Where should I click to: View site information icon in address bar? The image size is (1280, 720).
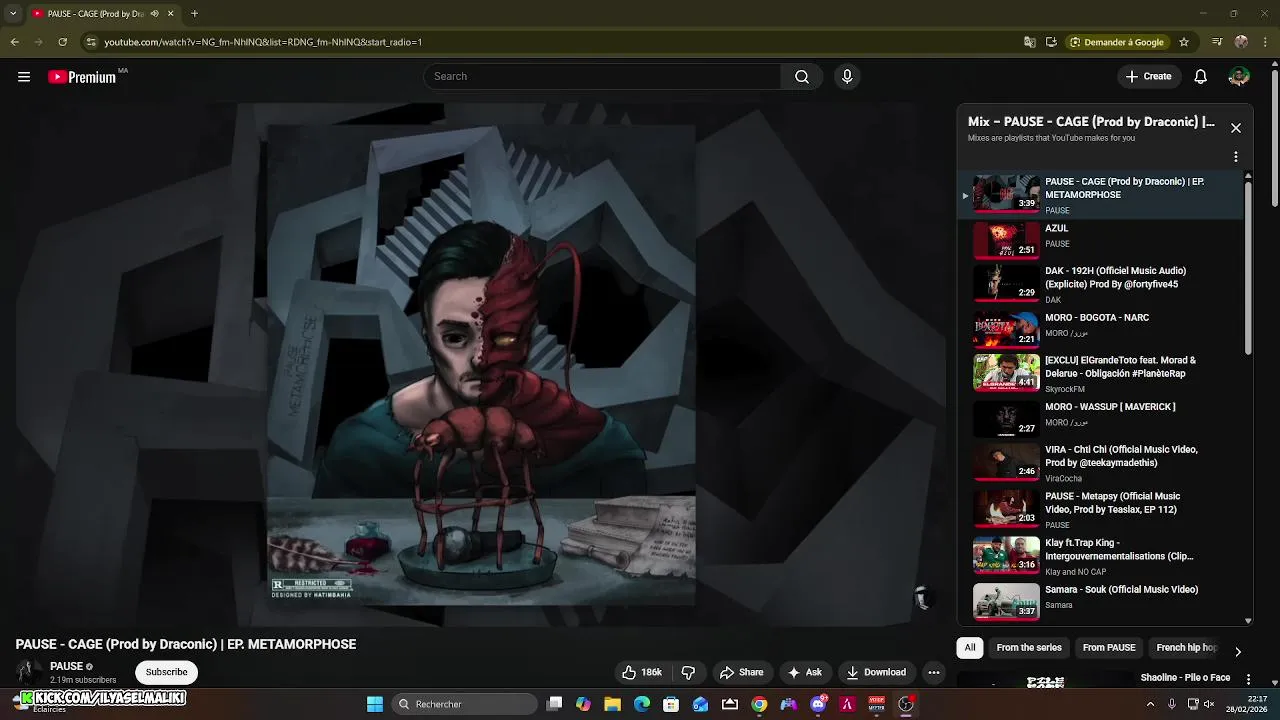click(x=91, y=42)
